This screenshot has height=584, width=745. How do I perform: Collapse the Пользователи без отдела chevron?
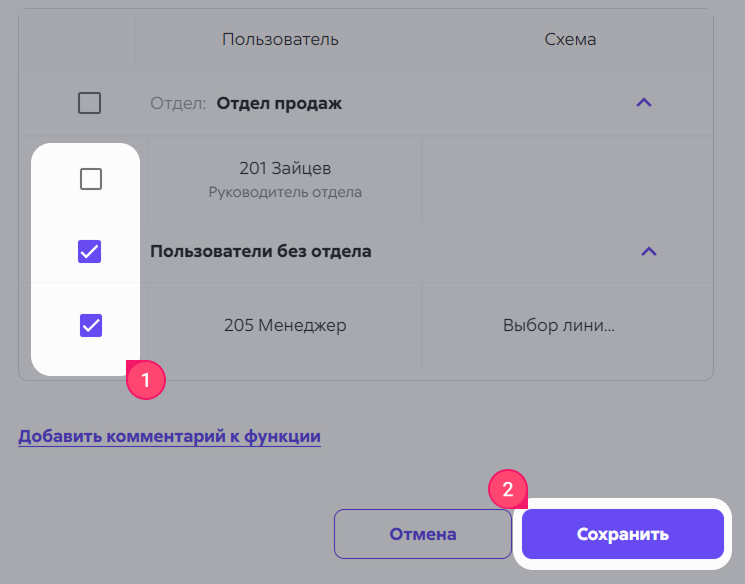(x=648, y=251)
